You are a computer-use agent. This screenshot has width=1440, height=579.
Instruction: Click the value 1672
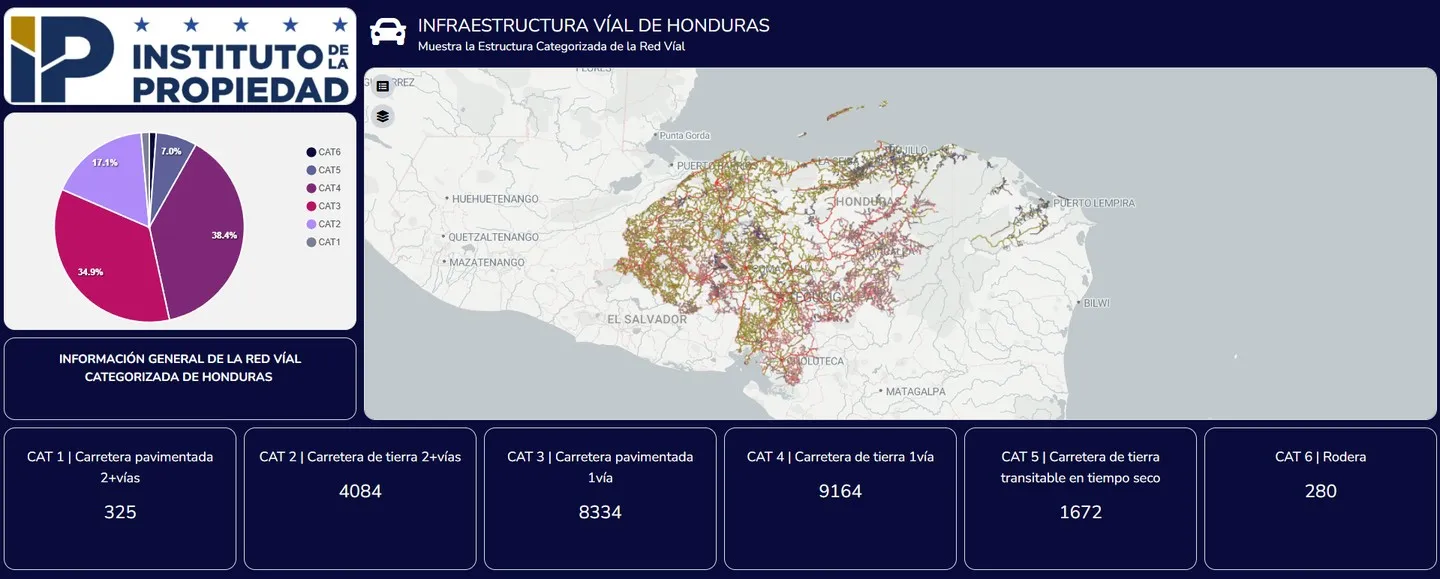coord(1080,512)
